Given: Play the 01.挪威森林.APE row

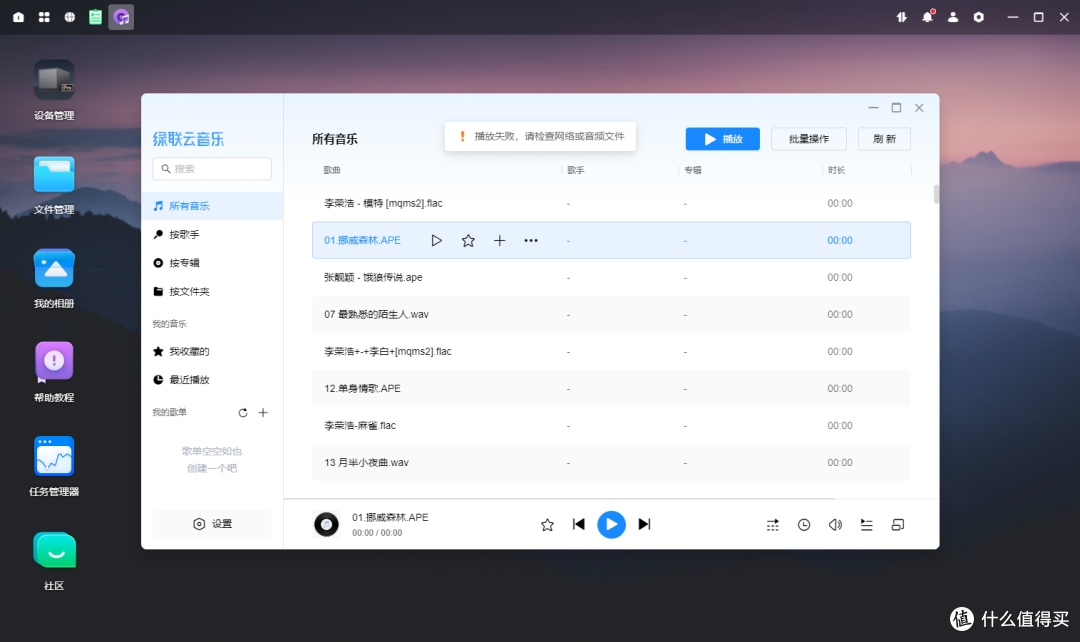Looking at the screenshot, I should [436, 240].
